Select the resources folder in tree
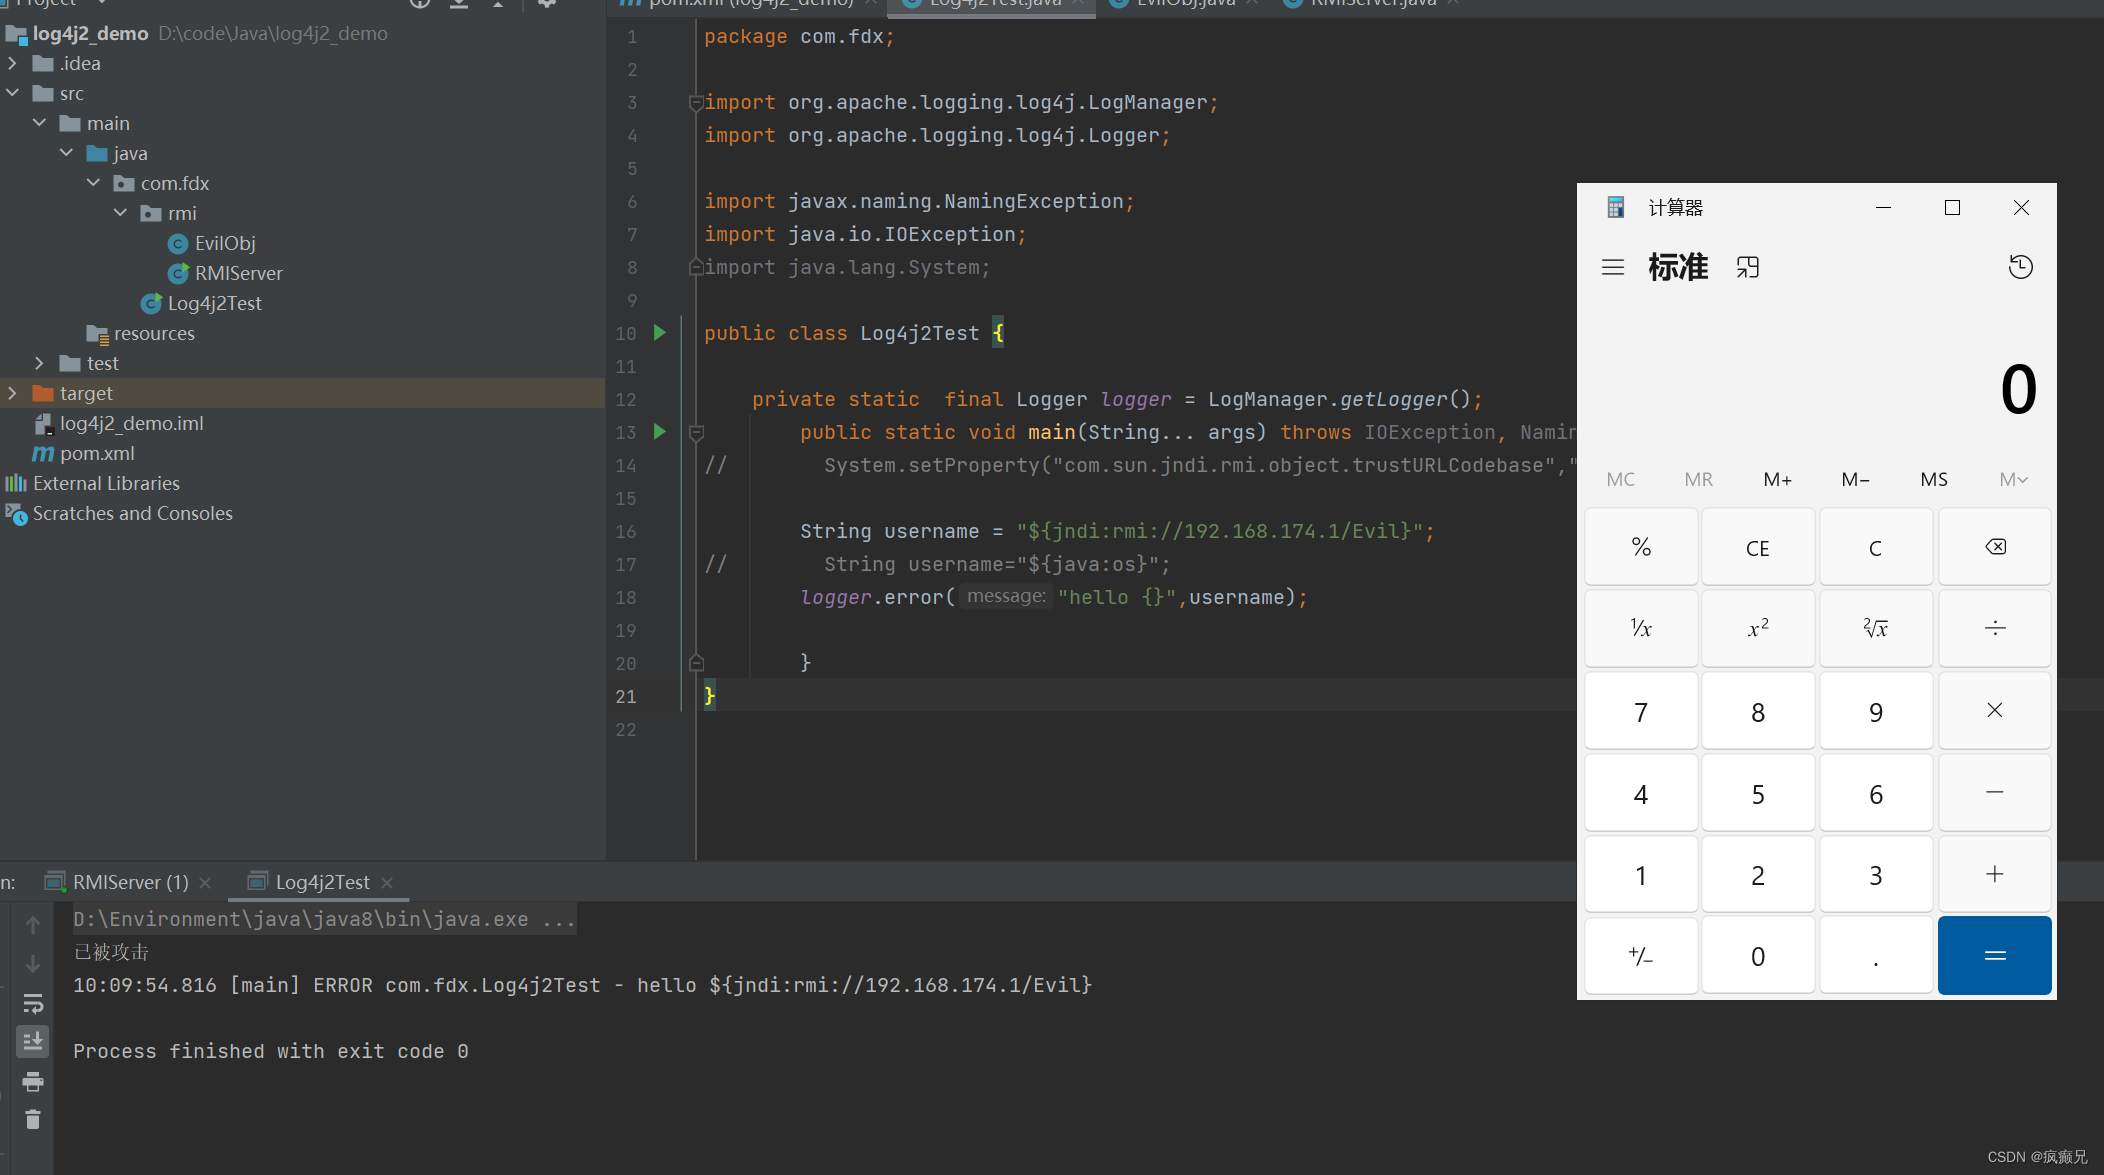This screenshot has width=2104, height=1175. pyautogui.click(x=154, y=334)
